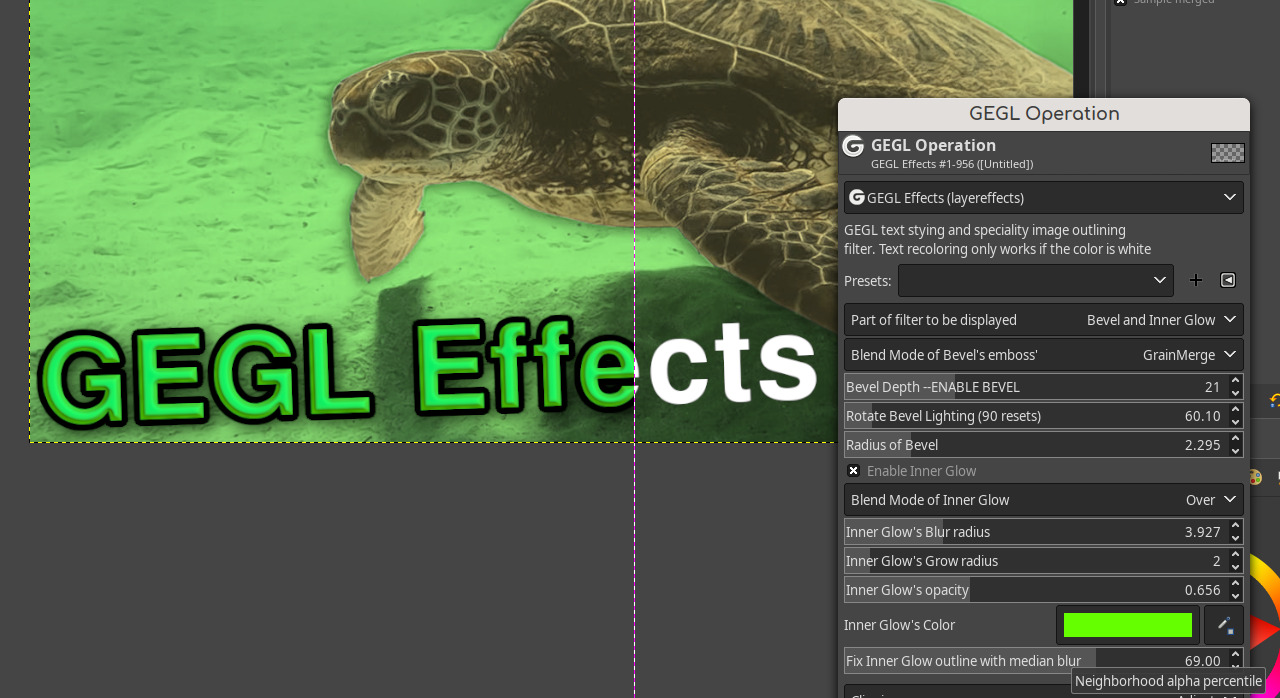Click the Inner Glow's Blur radius slider
Image resolution: width=1280 pixels, height=698 pixels.
click(1035, 532)
